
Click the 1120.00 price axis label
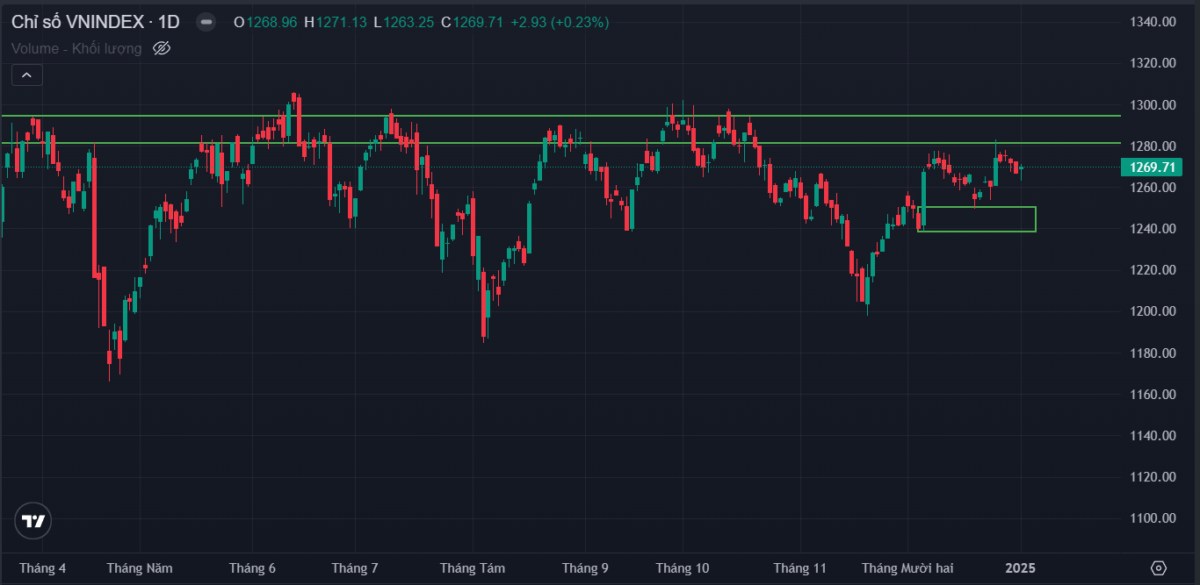coord(1151,477)
